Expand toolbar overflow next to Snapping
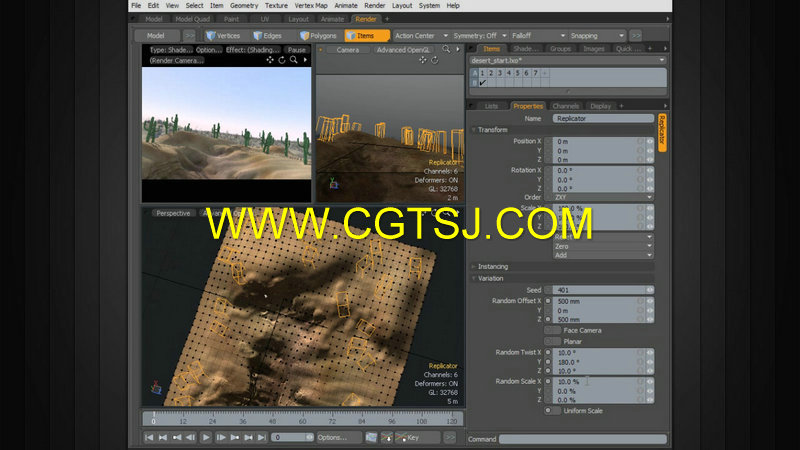The height and width of the screenshot is (450, 800). click(635, 36)
